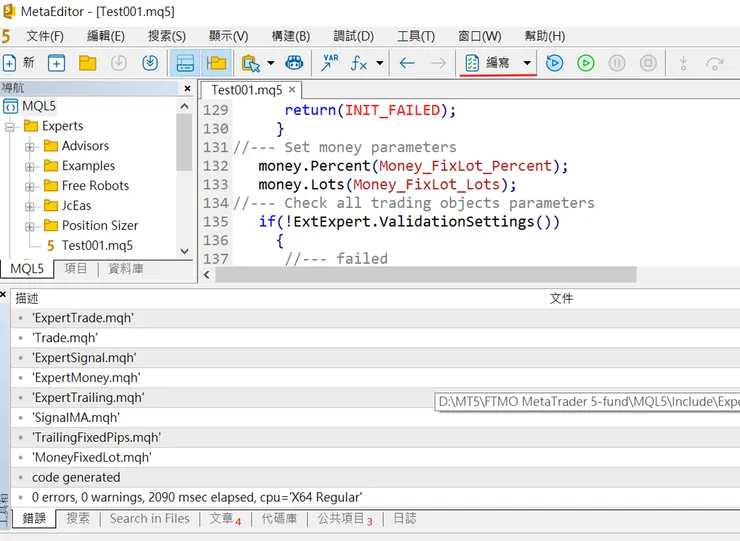The height and width of the screenshot is (541, 740).
Task: Switch to the 資料庫 navigator tab
Action: 125,269
